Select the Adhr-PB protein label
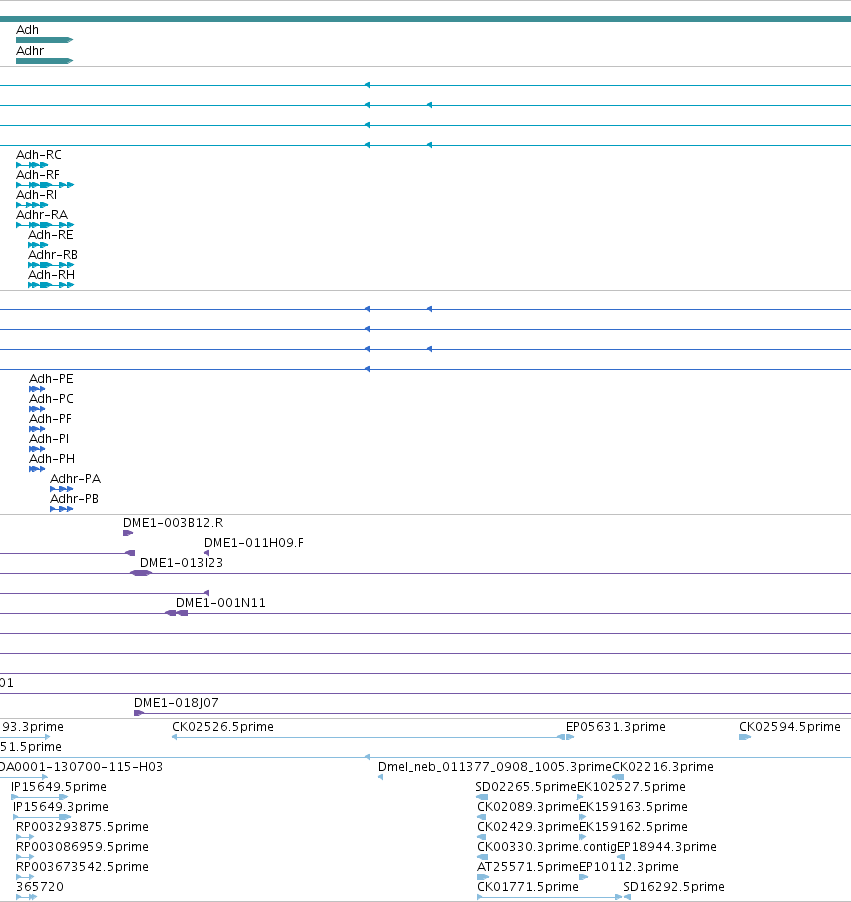Image resolution: width=851 pixels, height=902 pixels. tap(74, 499)
